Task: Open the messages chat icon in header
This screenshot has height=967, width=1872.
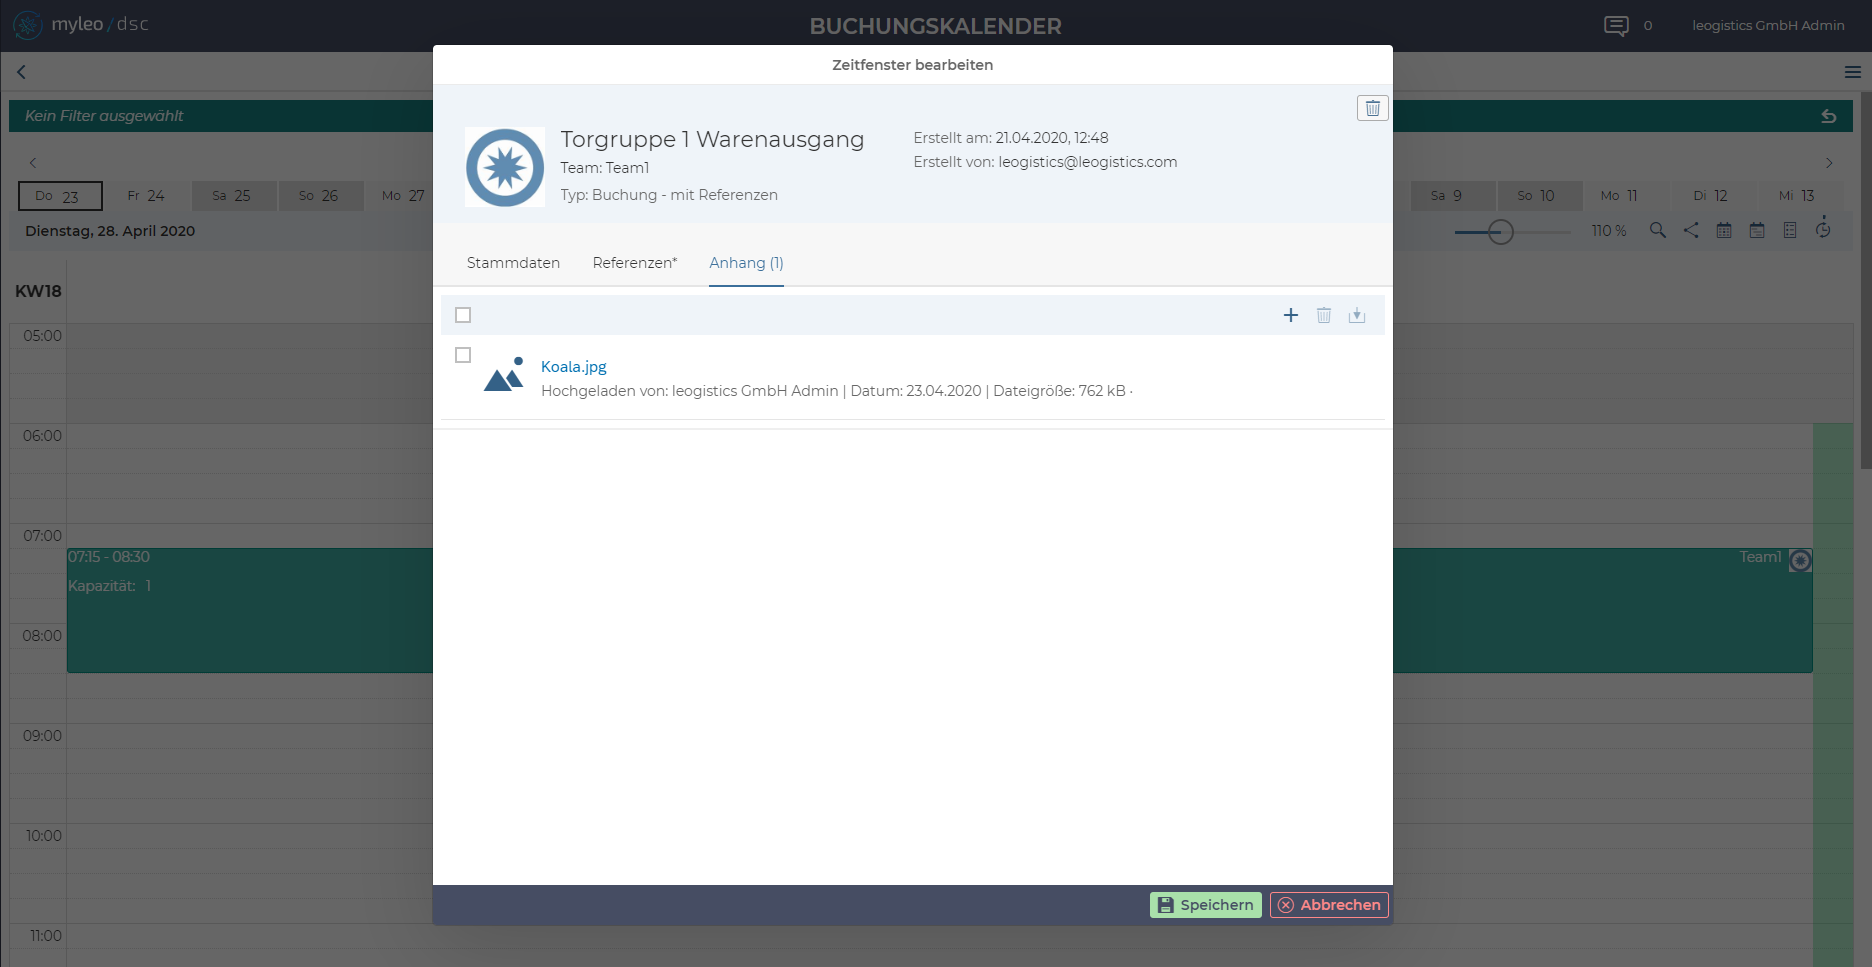Action: (x=1615, y=26)
